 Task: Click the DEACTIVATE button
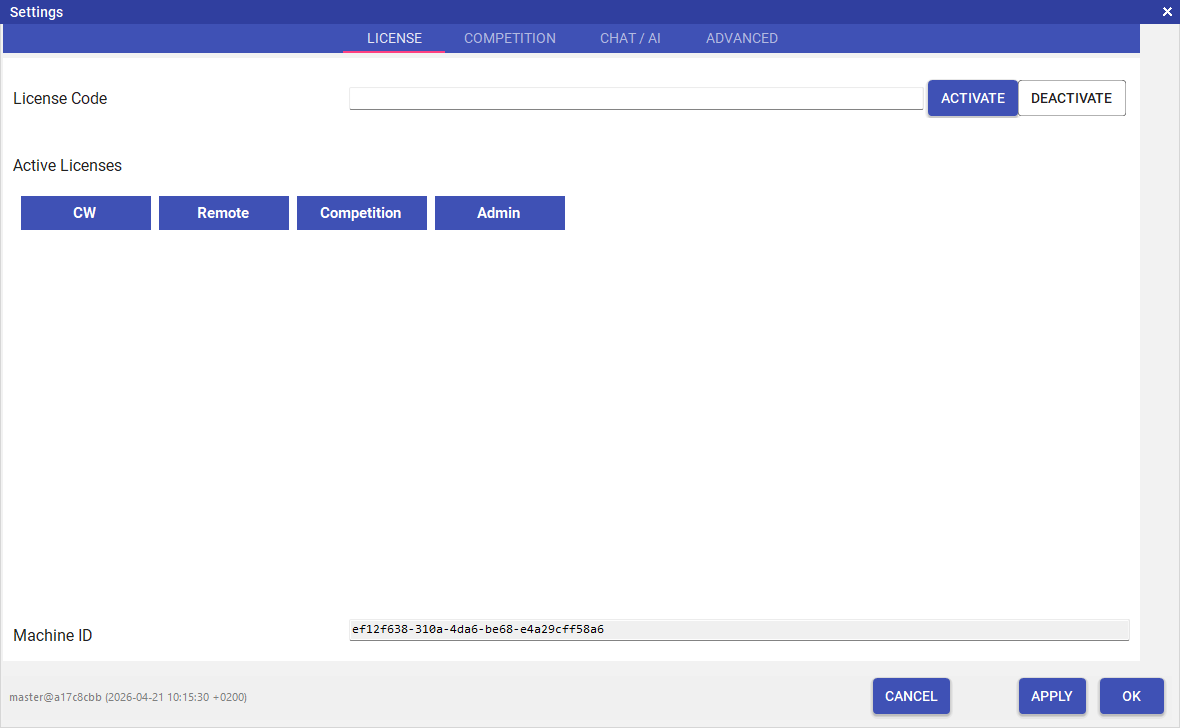pyautogui.click(x=1072, y=99)
